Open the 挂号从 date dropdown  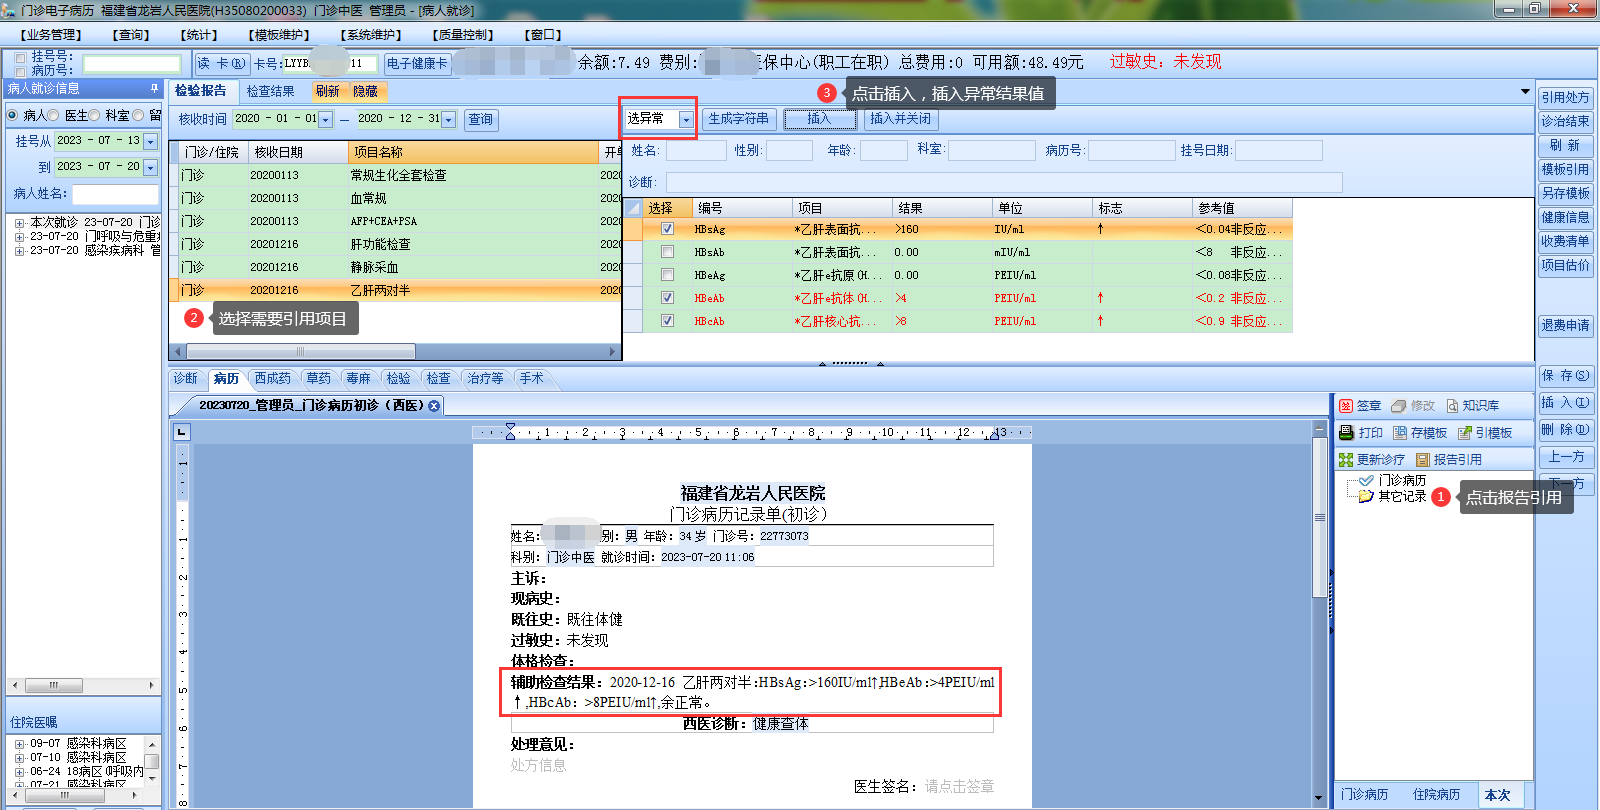pyautogui.click(x=150, y=142)
